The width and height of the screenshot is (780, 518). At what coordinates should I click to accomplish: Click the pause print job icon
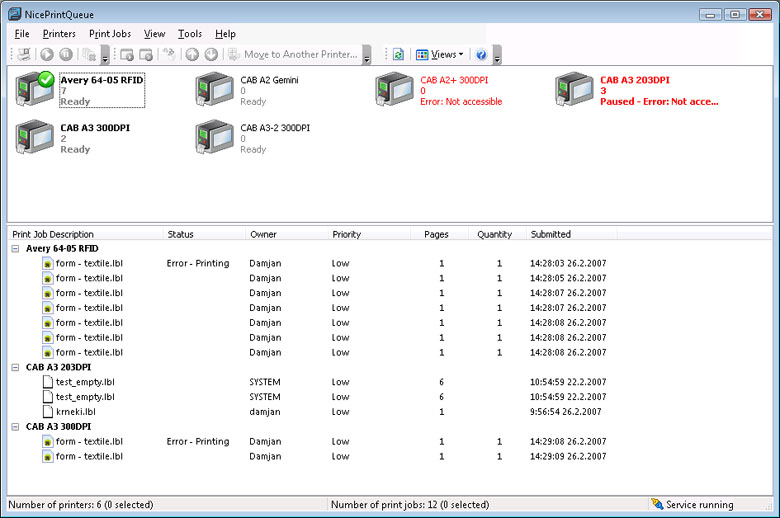[x=146, y=54]
